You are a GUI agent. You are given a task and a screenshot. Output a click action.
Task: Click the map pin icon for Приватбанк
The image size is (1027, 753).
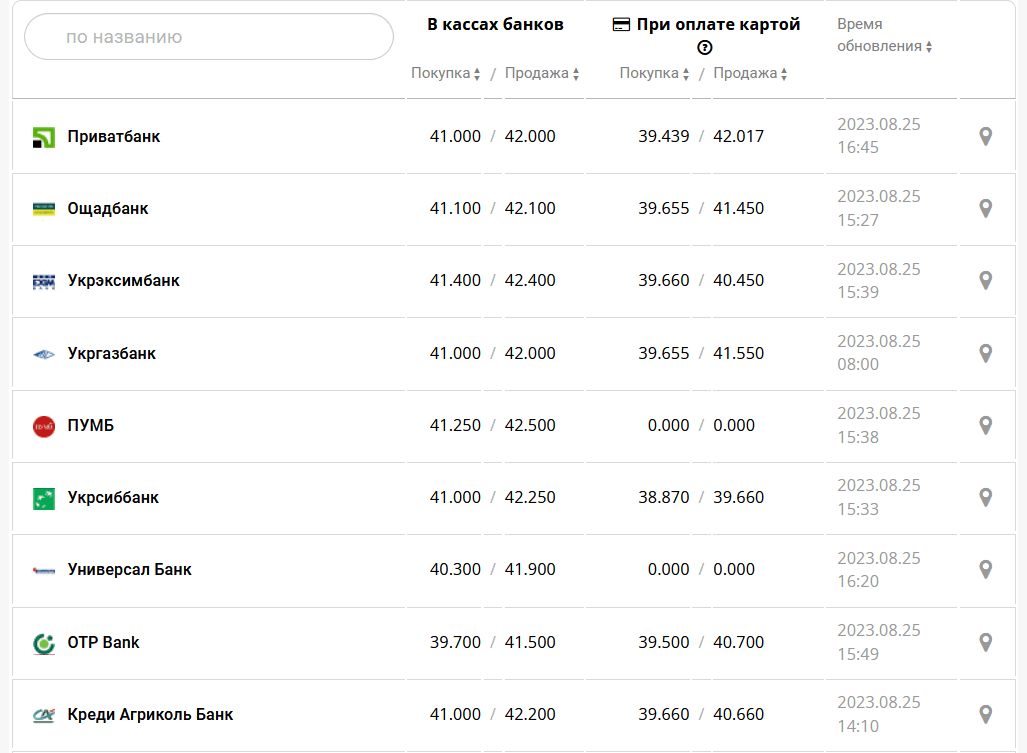pyautogui.click(x=985, y=136)
